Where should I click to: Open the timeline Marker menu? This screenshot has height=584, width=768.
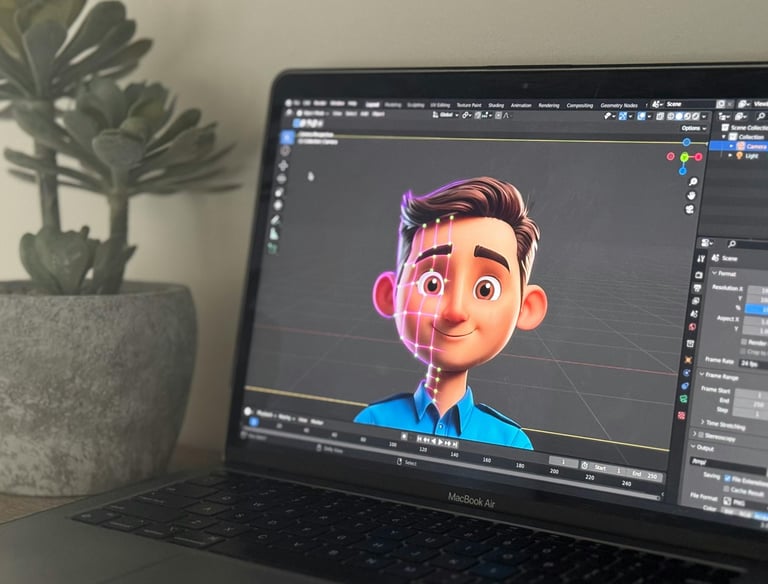pos(316,422)
